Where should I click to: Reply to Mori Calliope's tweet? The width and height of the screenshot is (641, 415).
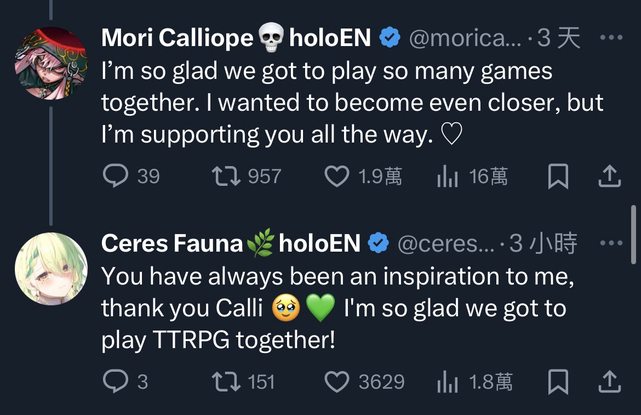[117, 177]
